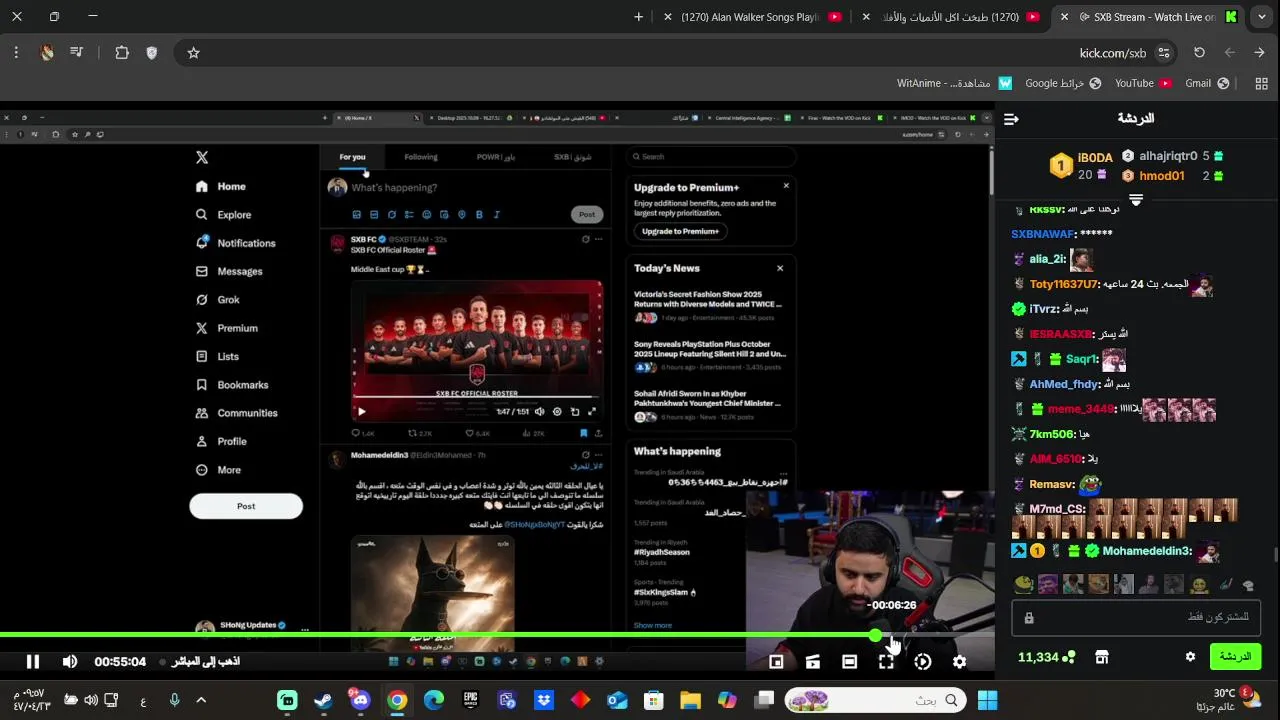Click Bookmarks in the streamed X sidebar

coord(233,385)
